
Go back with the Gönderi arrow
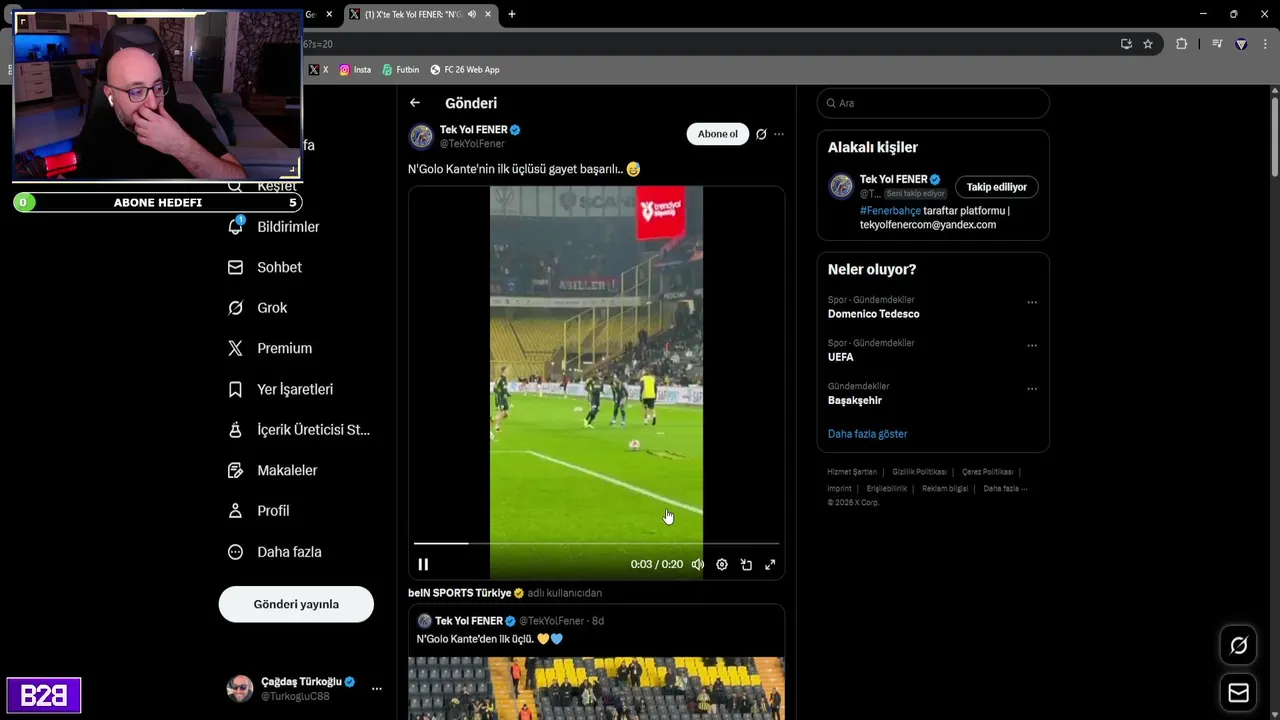pyautogui.click(x=415, y=103)
